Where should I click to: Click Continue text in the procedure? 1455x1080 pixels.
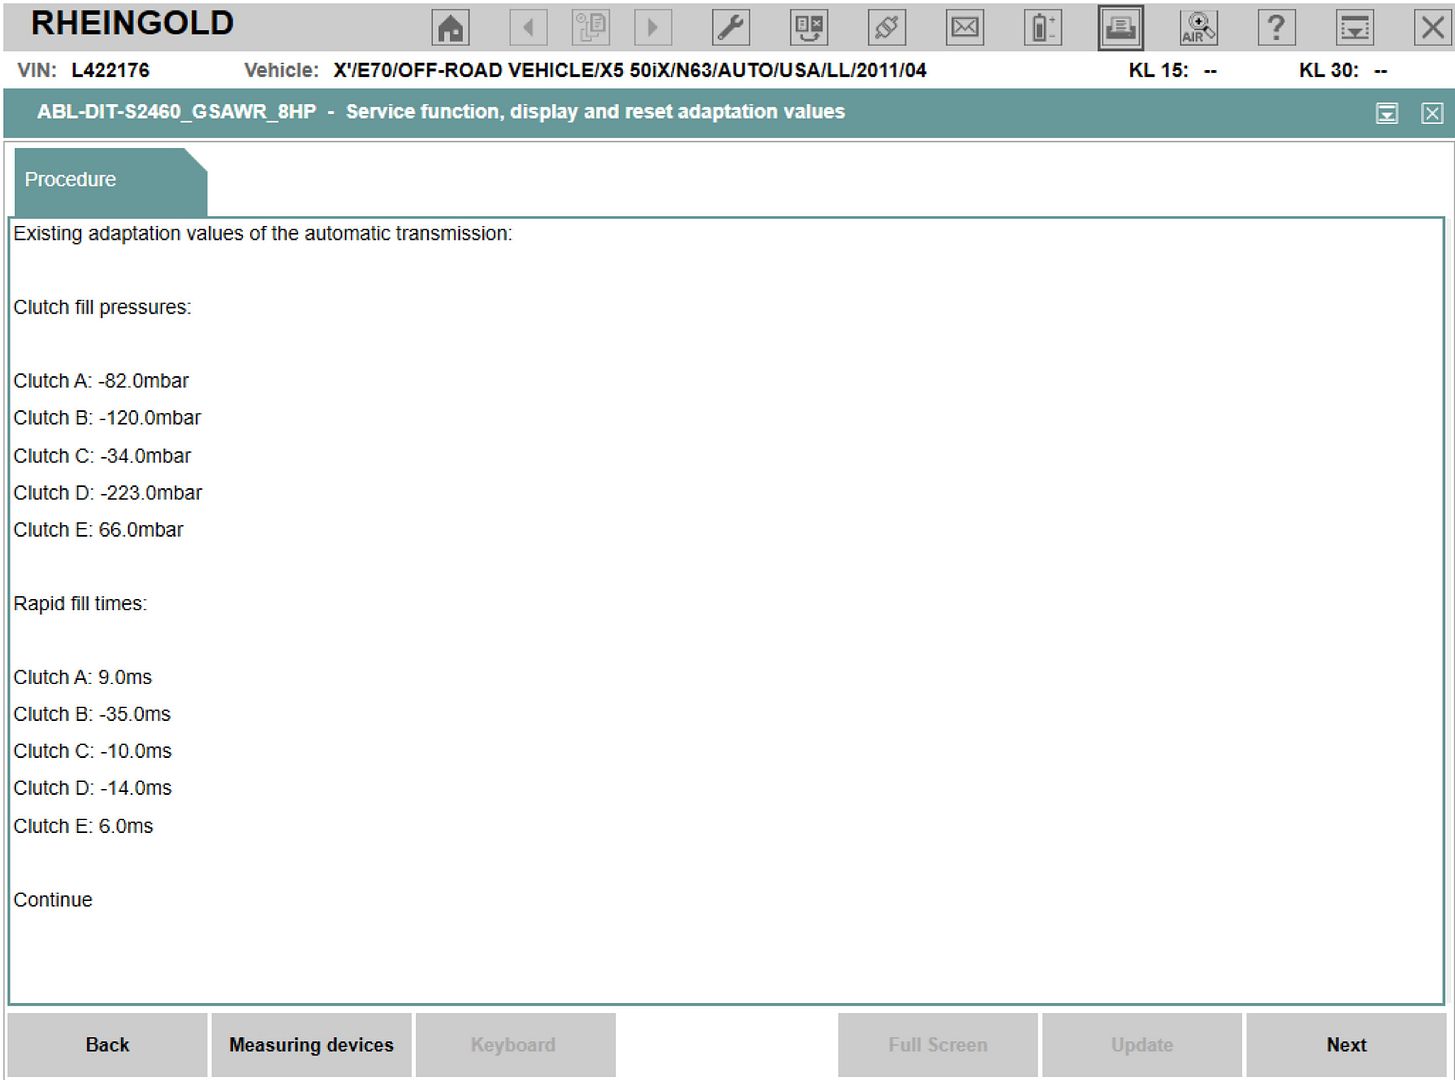tap(53, 900)
